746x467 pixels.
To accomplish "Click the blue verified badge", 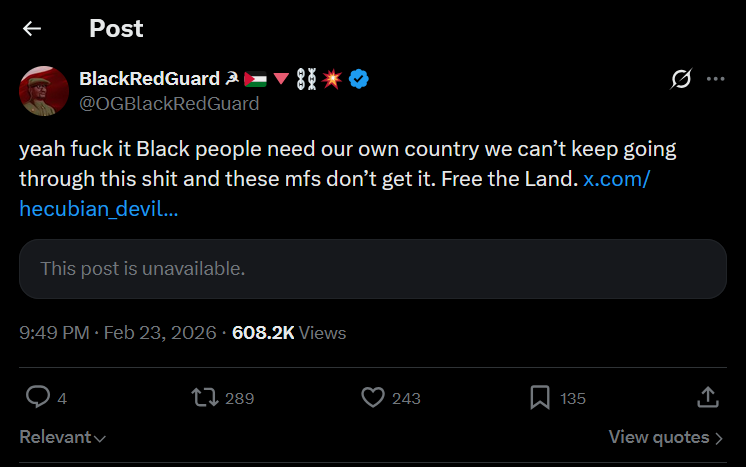I will 360,79.
